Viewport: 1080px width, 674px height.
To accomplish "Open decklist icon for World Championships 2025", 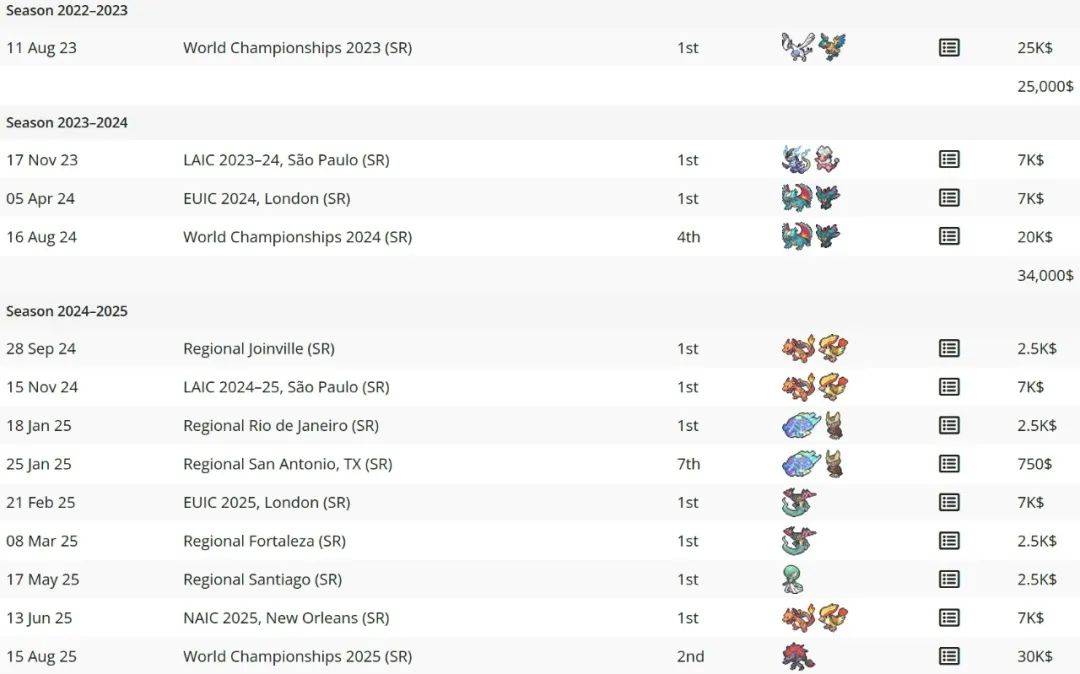I will tap(949, 656).
